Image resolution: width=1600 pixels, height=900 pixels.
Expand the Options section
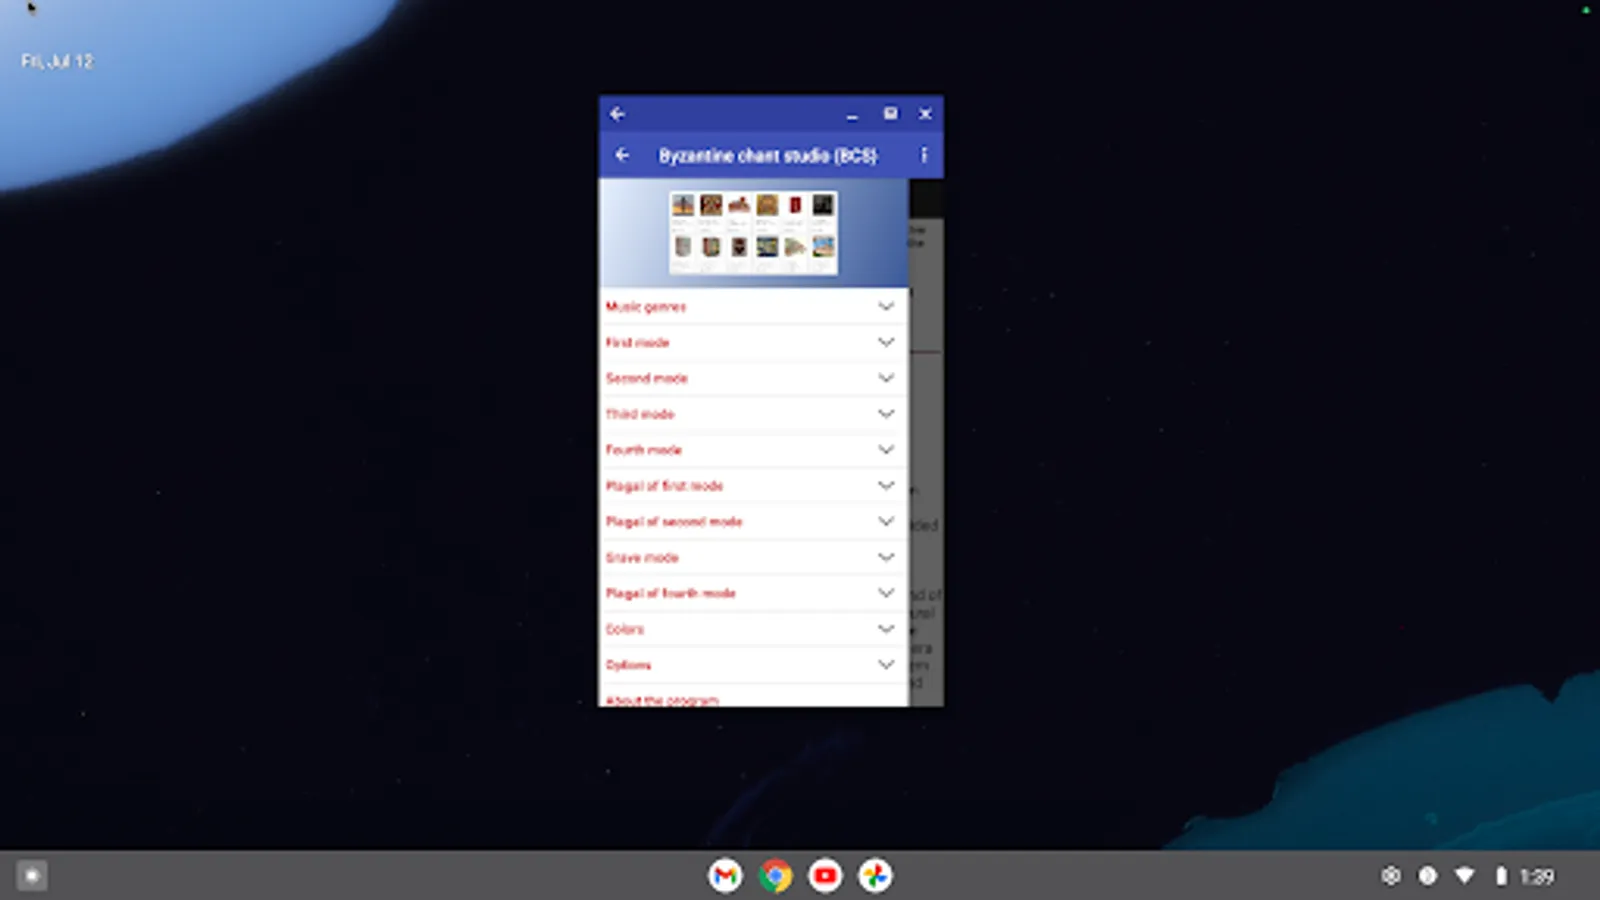point(750,664)
